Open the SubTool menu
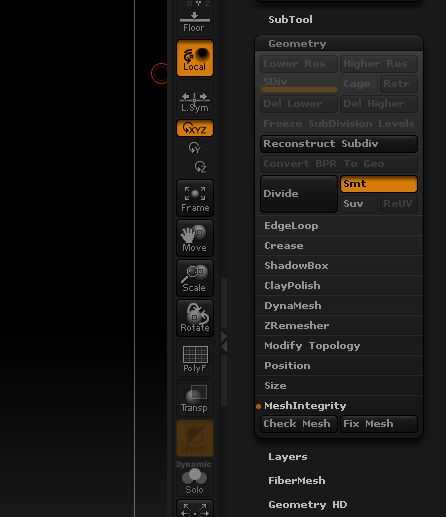This screenshot has width=446, height=517. [290, 20]
